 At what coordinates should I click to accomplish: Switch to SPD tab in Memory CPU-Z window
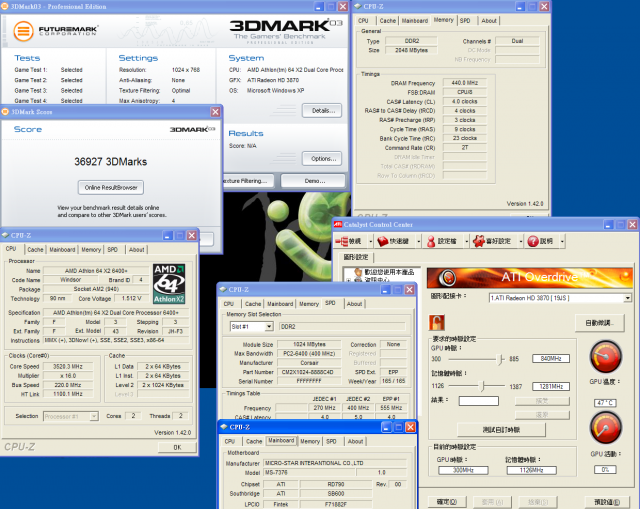pyautogui.click(x=464, y=20)
